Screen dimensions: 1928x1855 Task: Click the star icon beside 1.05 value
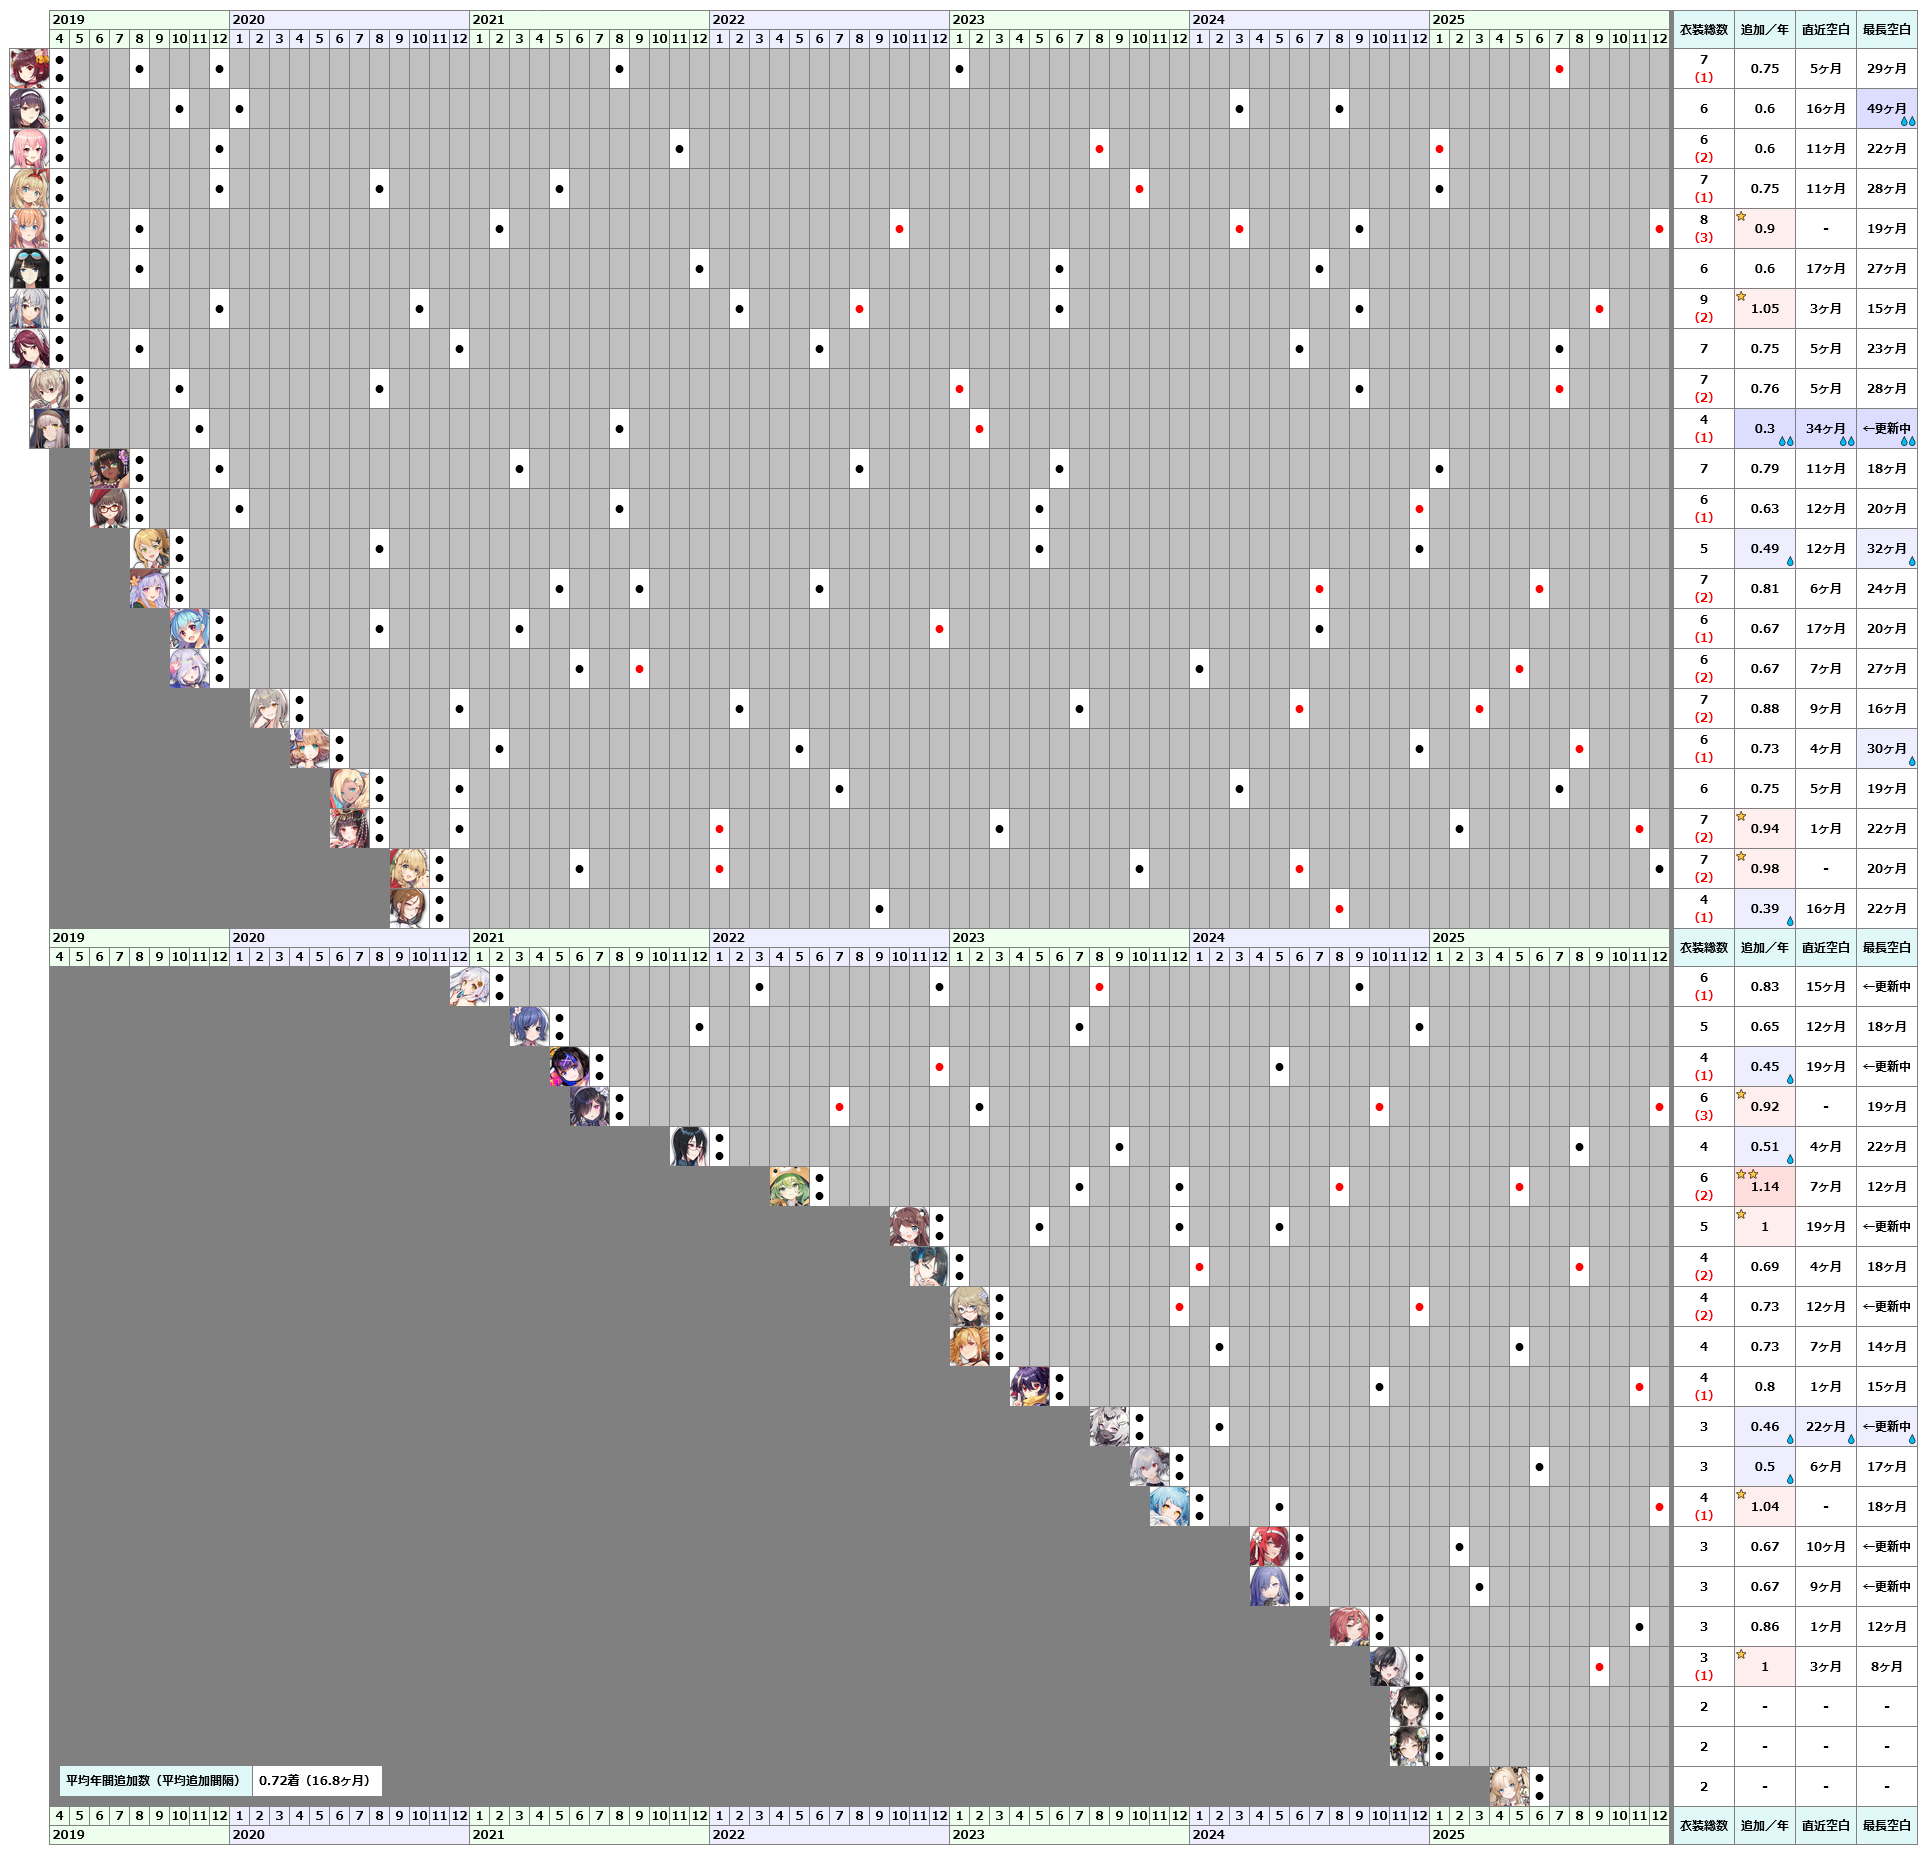pos(1741,296)
